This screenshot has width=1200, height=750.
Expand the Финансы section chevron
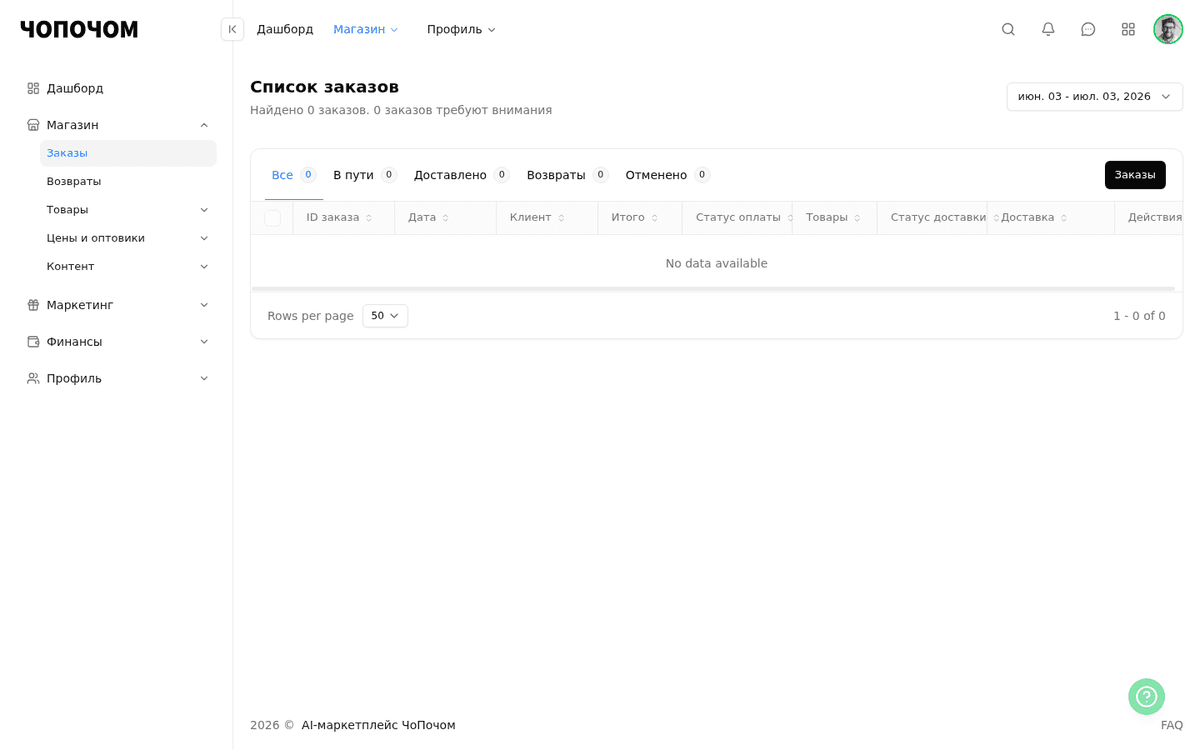pyautogui.click(x=204, y=342)
